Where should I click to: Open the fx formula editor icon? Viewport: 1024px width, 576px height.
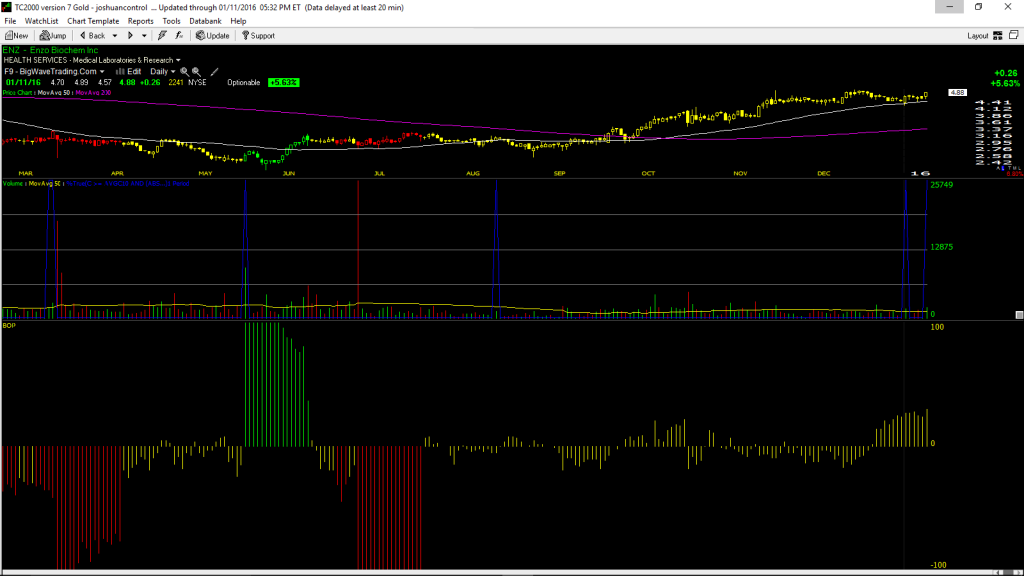(x=179, y=36)
